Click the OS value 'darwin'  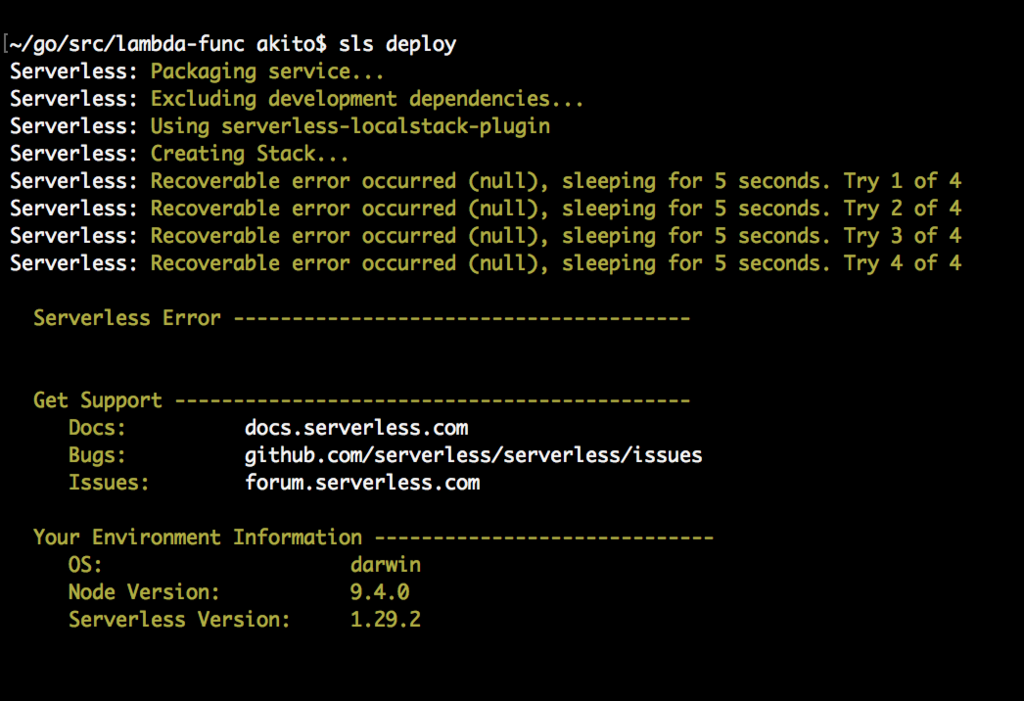[x=385, y=565]
